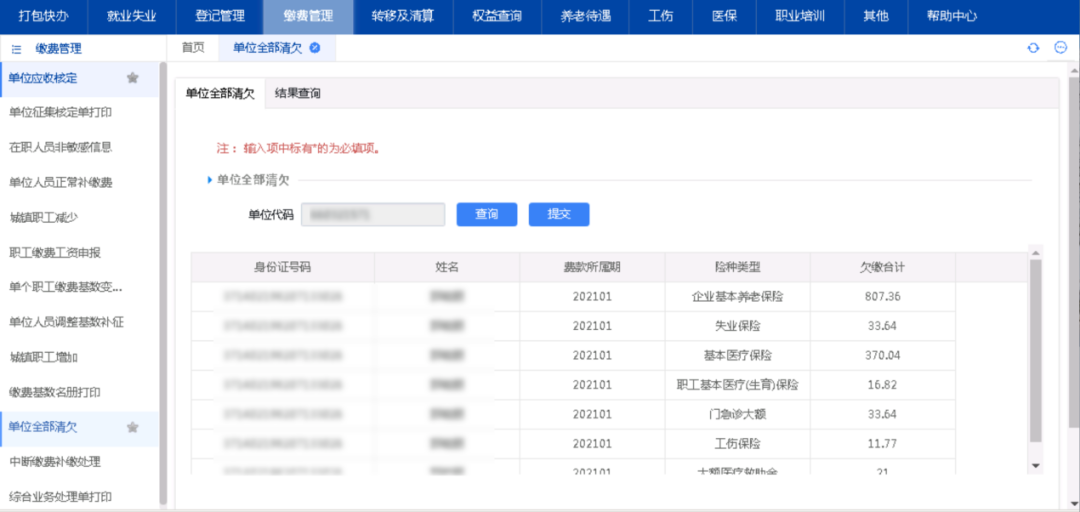Click the star icon next to 单位全部清欠
Image resolution: width=1080 pixels, height=512 pixels.
click(132, 427)
